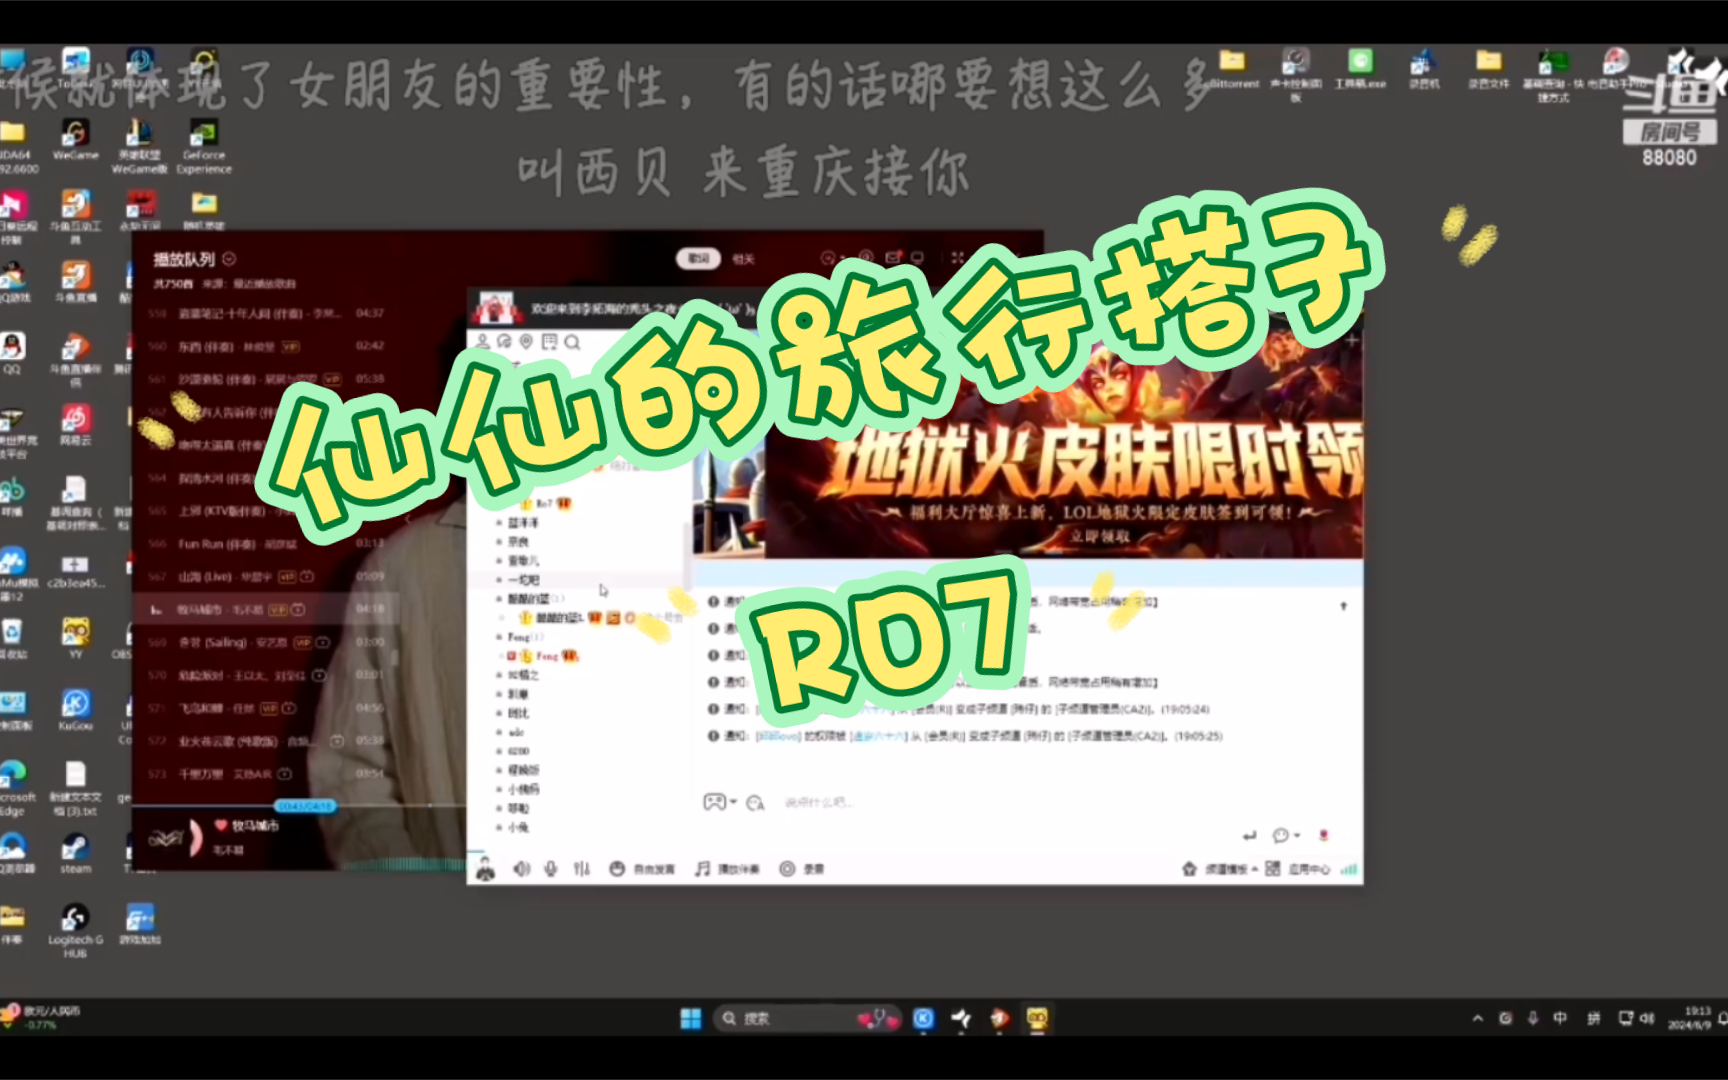Launch GeForce Experience from the desktop

tap(204, 147)
